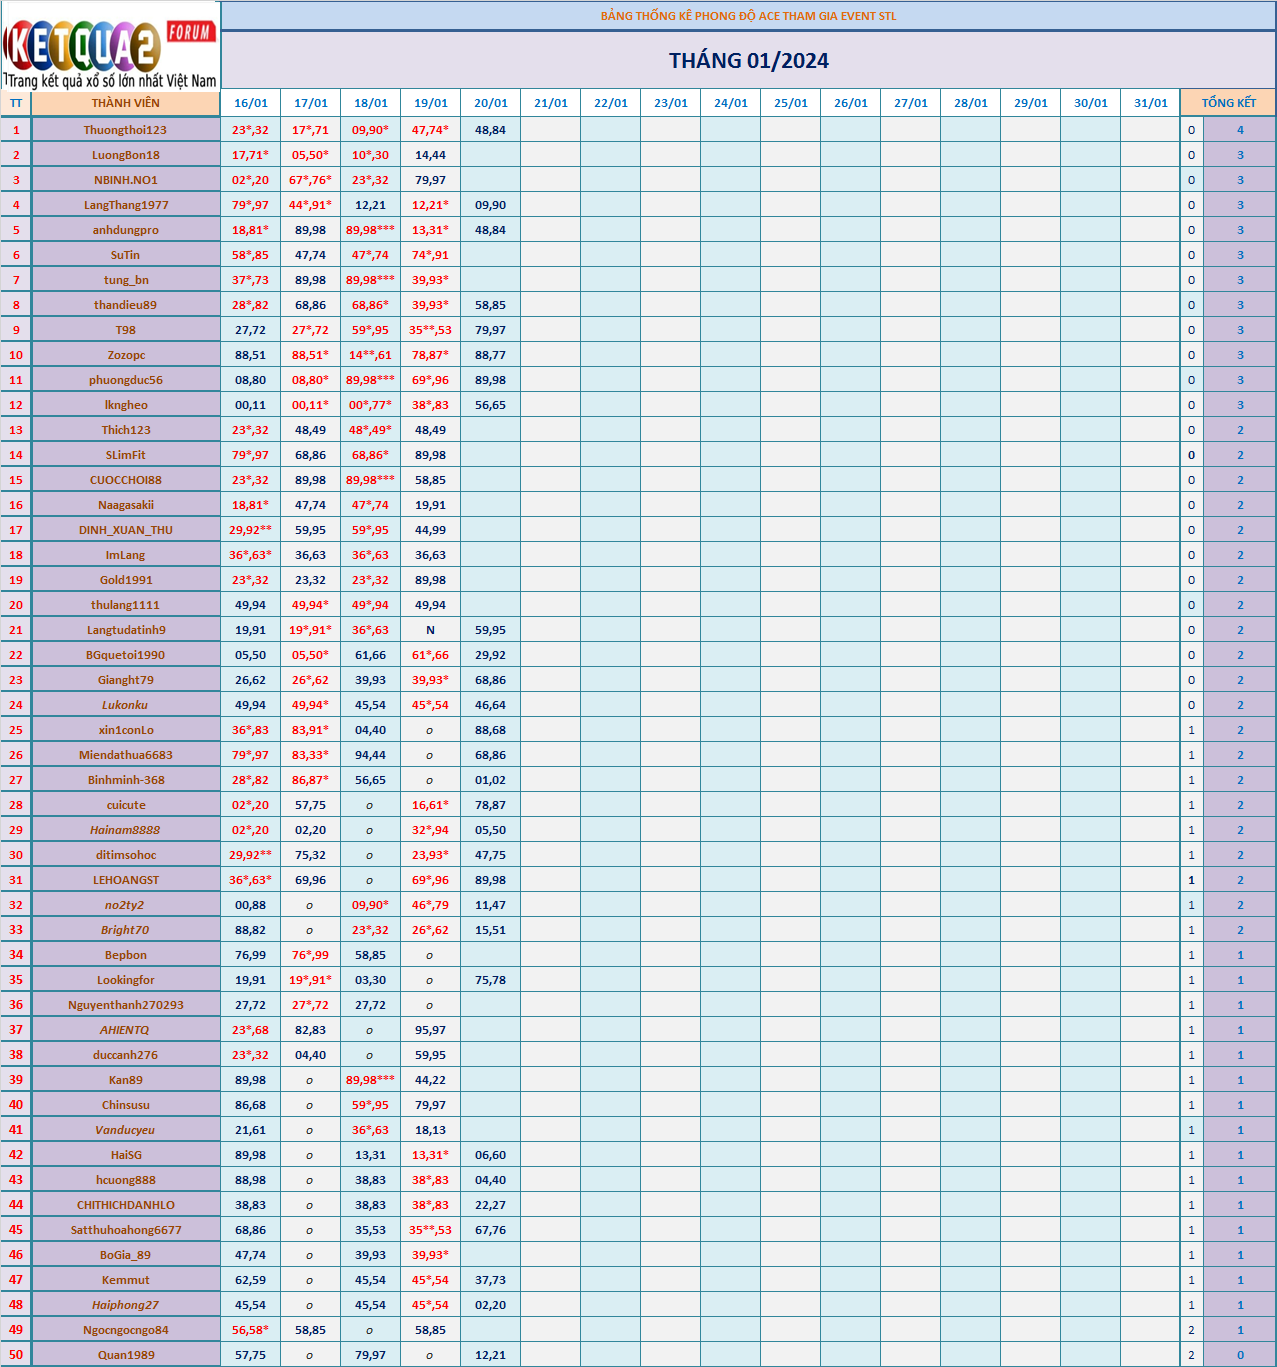1277x1367 pixels.
Task: Select member name CUOCCHOI88
Action: 126,480
